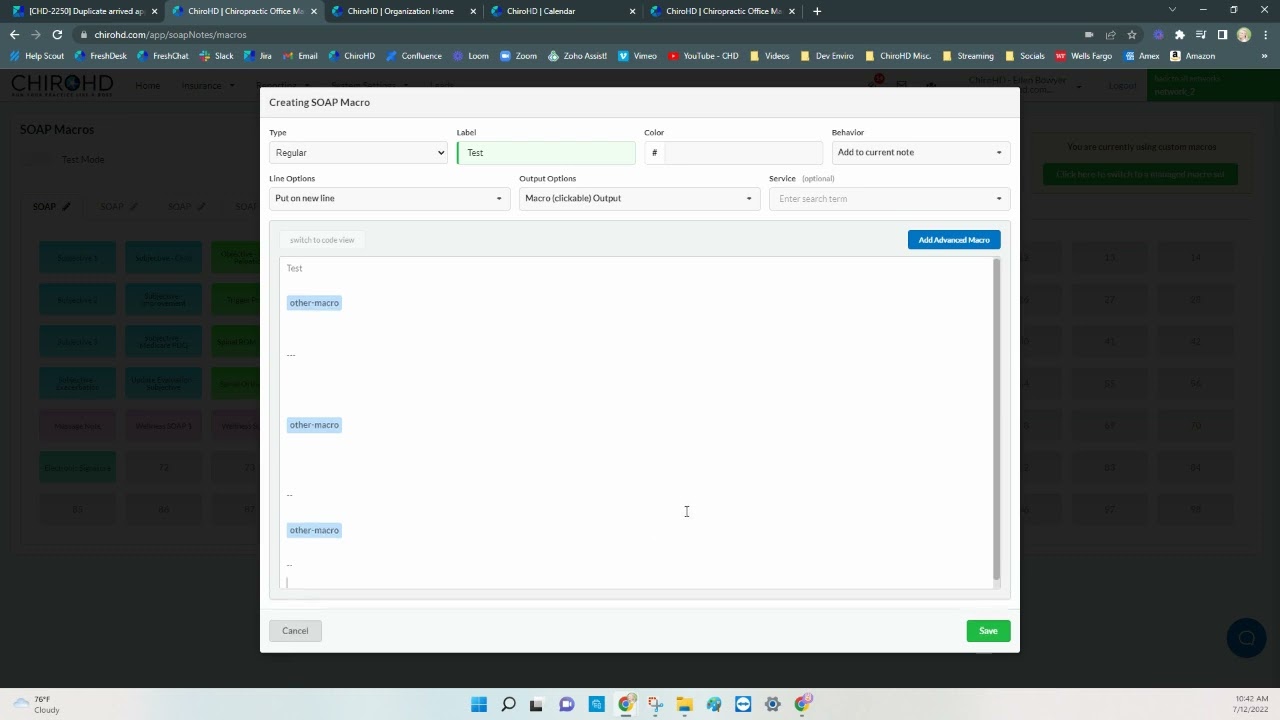Image resolution: width=1280 pixels, height=720 pixels.
Task: Open the Amex bookmark
Action: [1141, 56]
